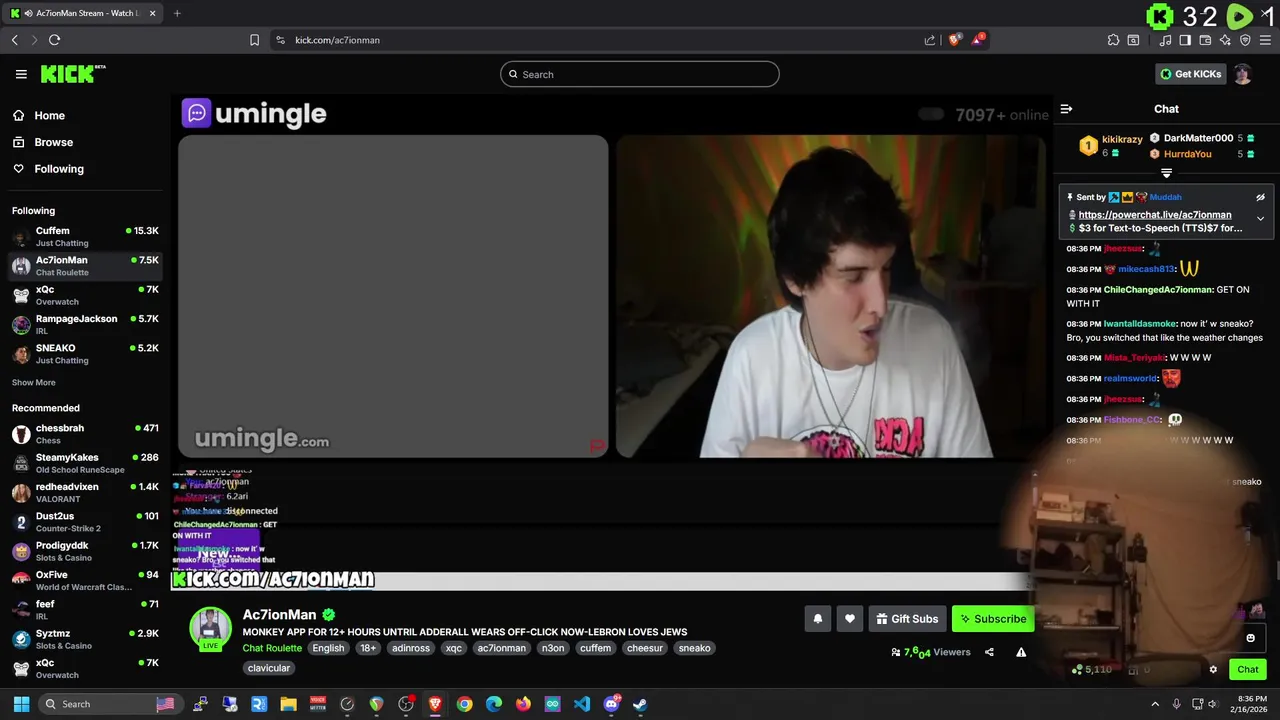Open Brave Shields icon

pos(955,40)
